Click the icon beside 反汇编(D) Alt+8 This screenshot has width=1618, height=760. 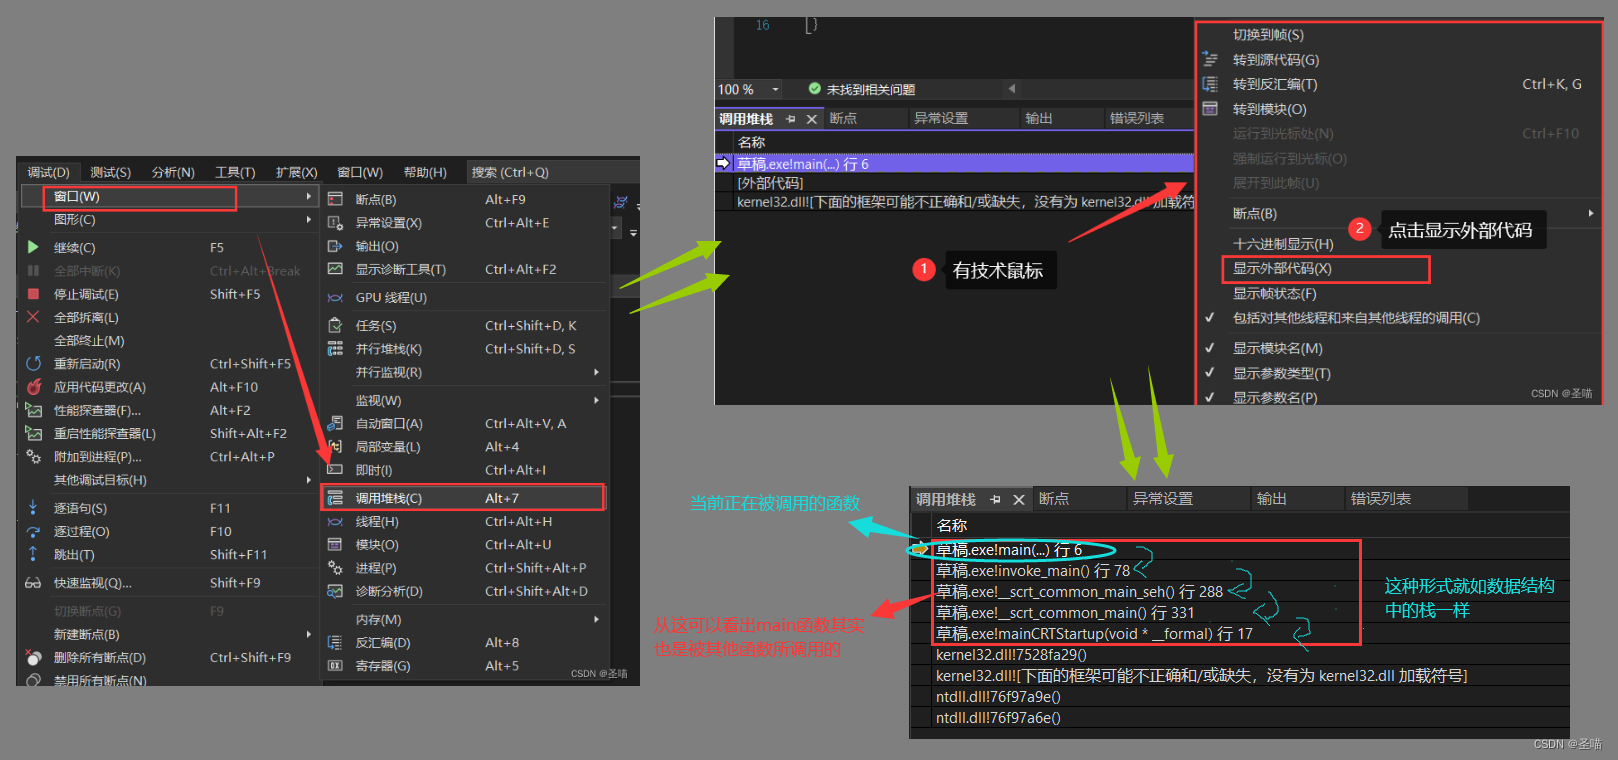coord(335,642)
